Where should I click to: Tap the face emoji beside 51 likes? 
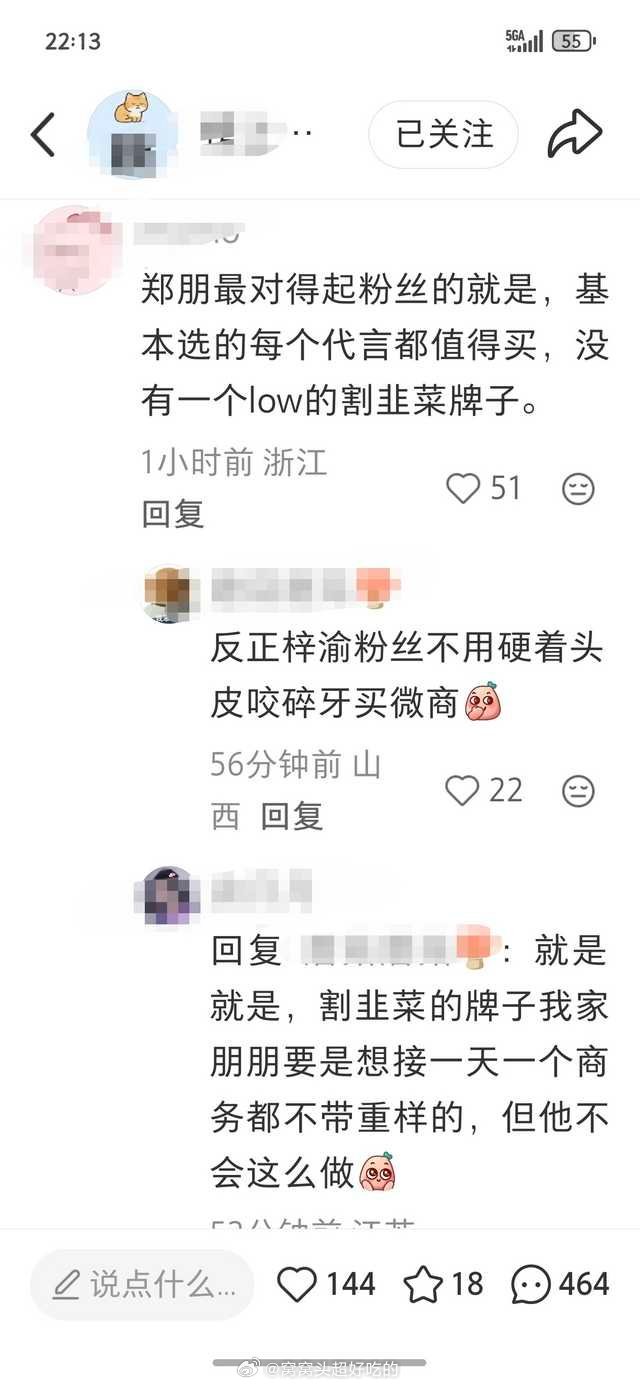(x=578, y=489)
